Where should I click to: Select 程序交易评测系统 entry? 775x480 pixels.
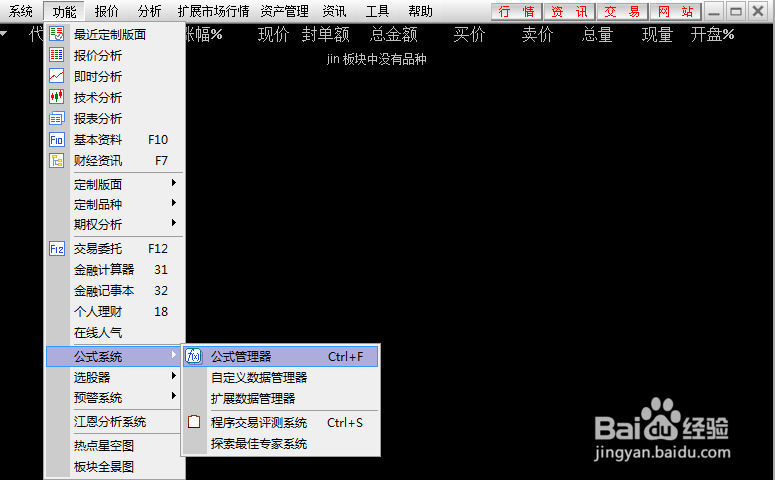281,423
